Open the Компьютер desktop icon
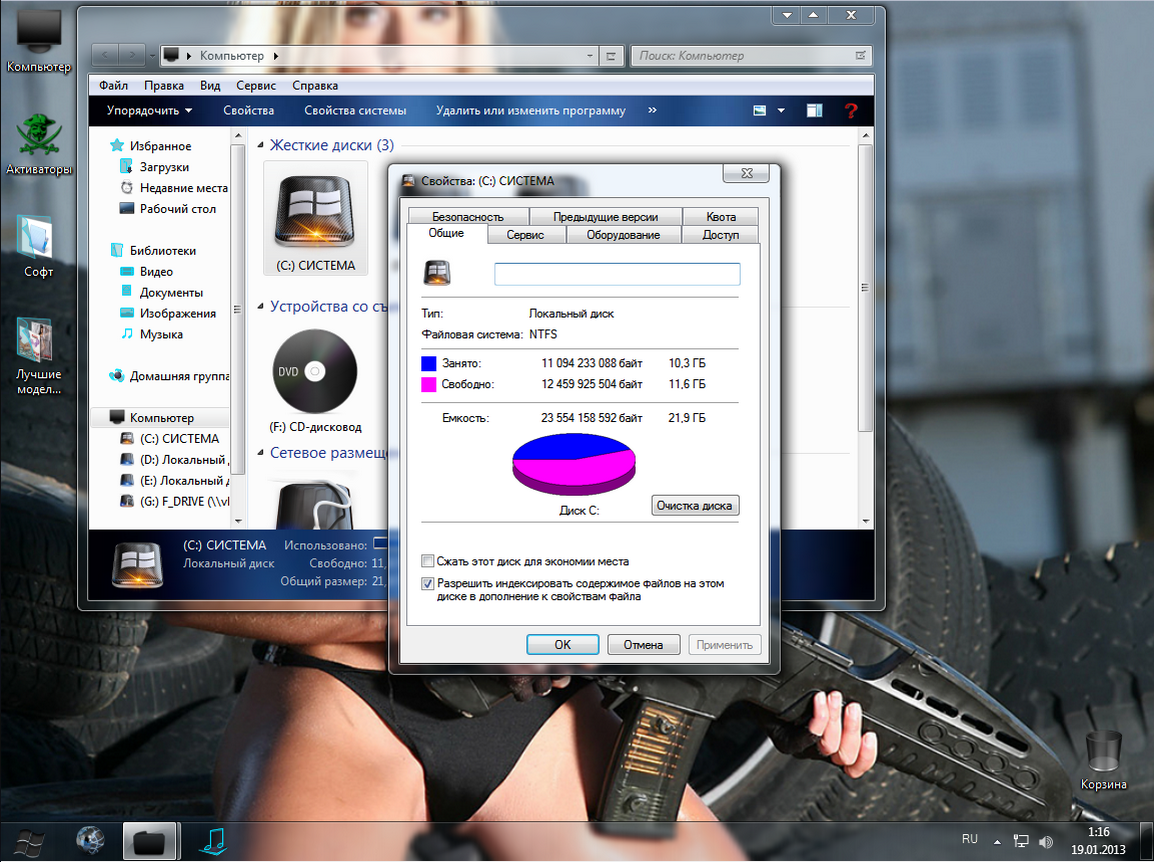 (x=38, y=40)
